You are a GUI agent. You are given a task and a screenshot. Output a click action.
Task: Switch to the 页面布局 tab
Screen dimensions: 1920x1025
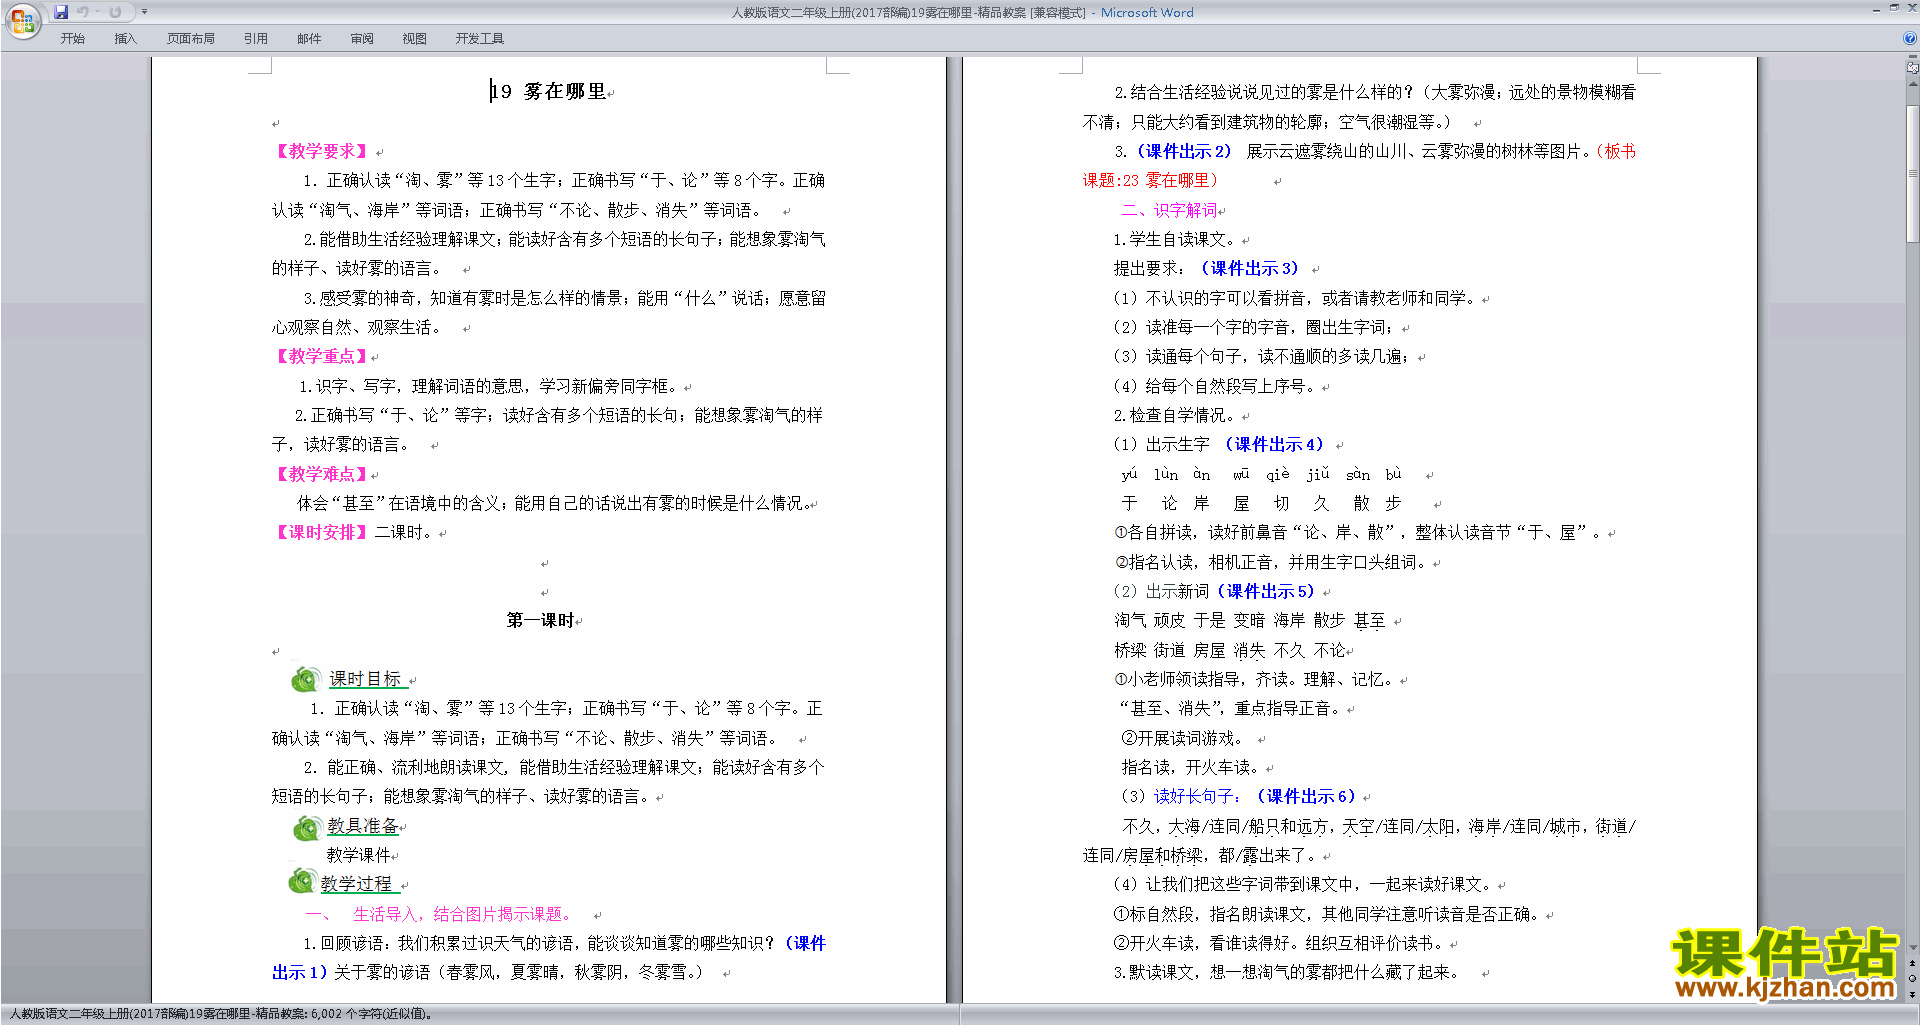(190, 39)
